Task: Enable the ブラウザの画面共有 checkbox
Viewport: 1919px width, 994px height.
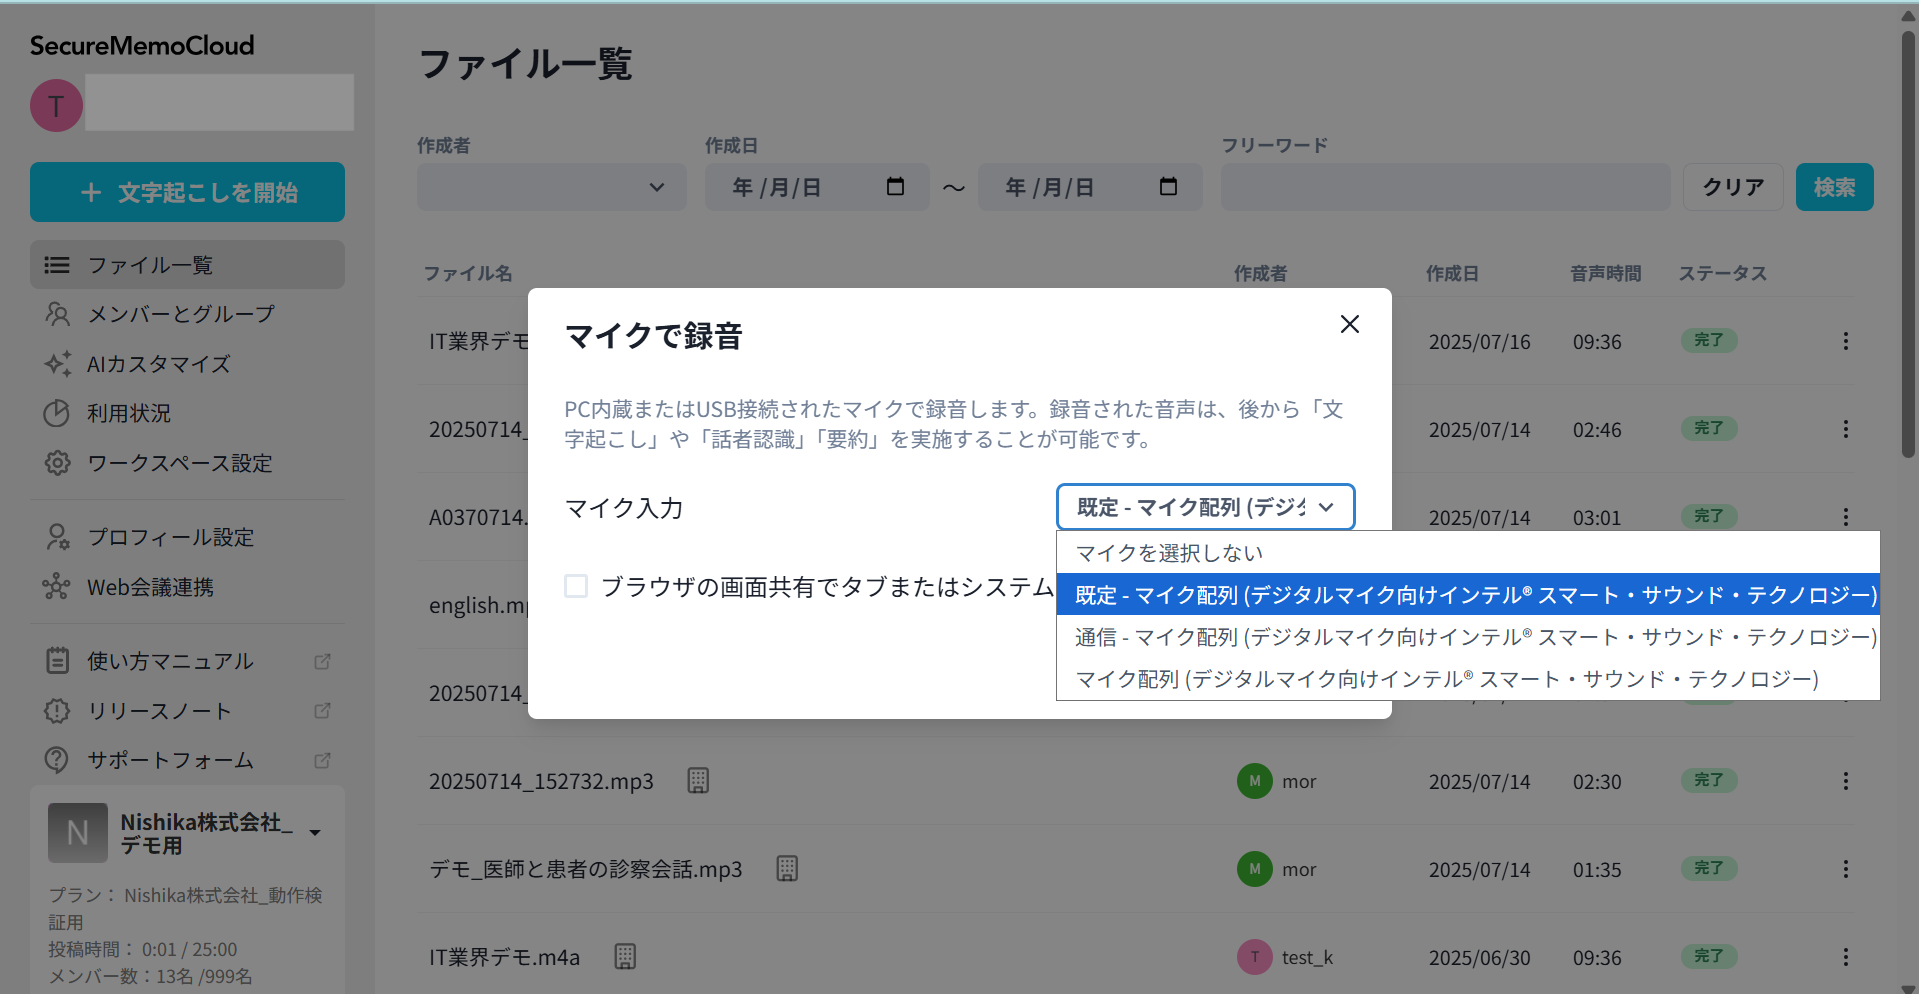Action: coord(576,586)
